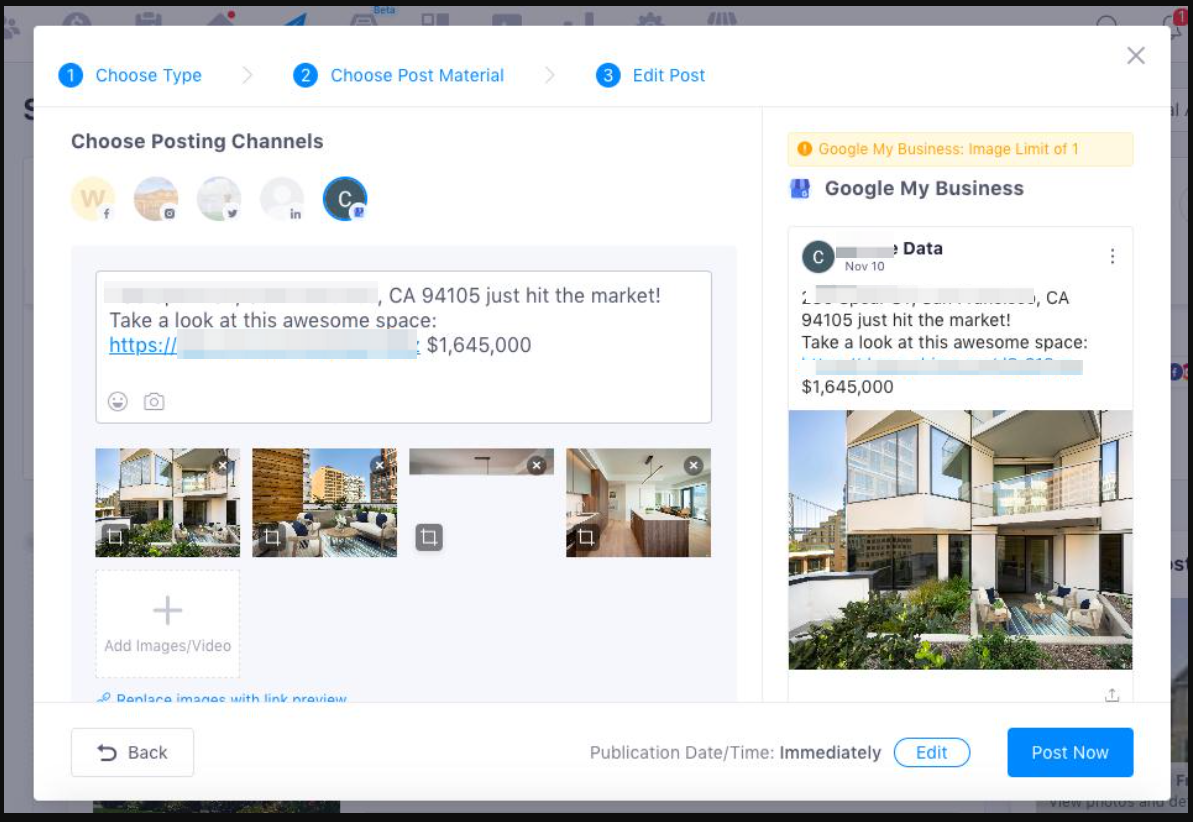Remove the second terrace image

[379, 465]
